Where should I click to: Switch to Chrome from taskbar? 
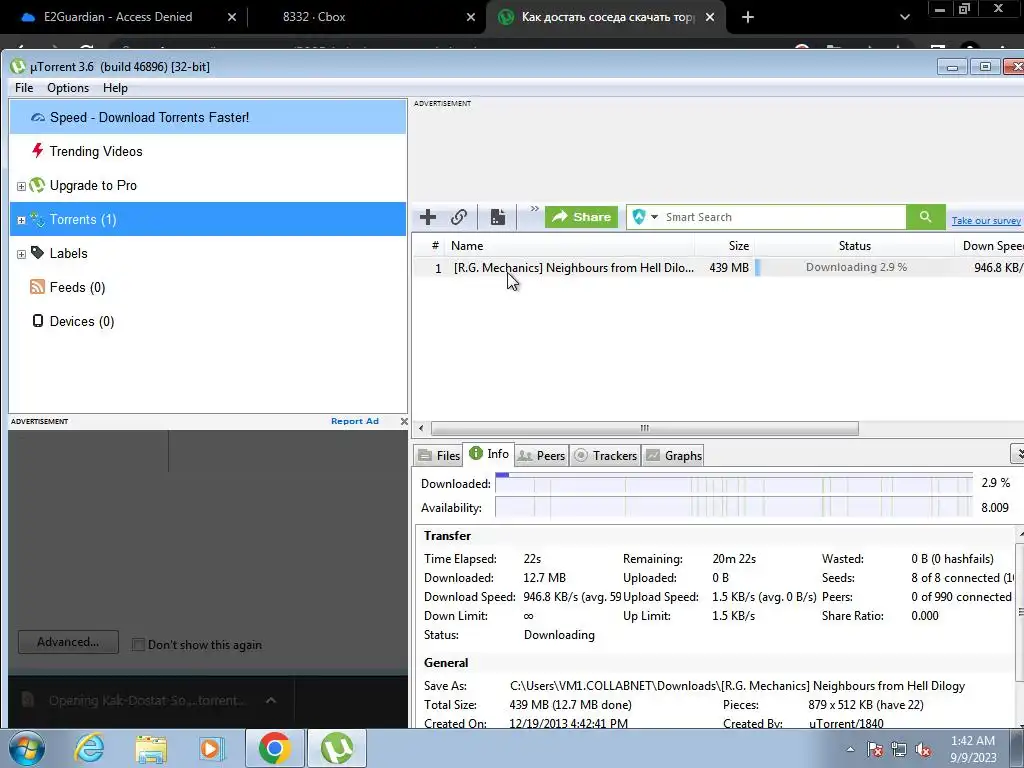[x=274, y=748]
